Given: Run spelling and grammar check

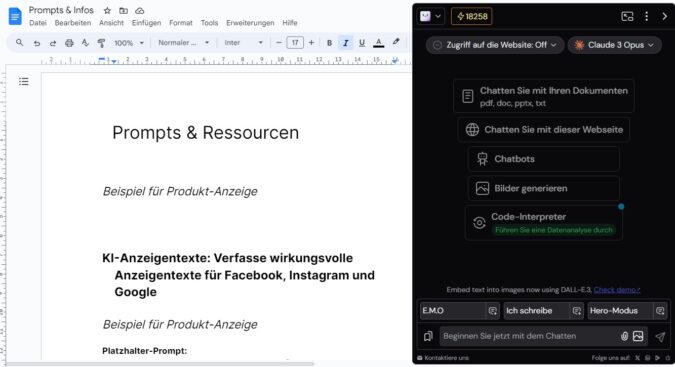Looking at the screenshot, I should coord(85,43).
